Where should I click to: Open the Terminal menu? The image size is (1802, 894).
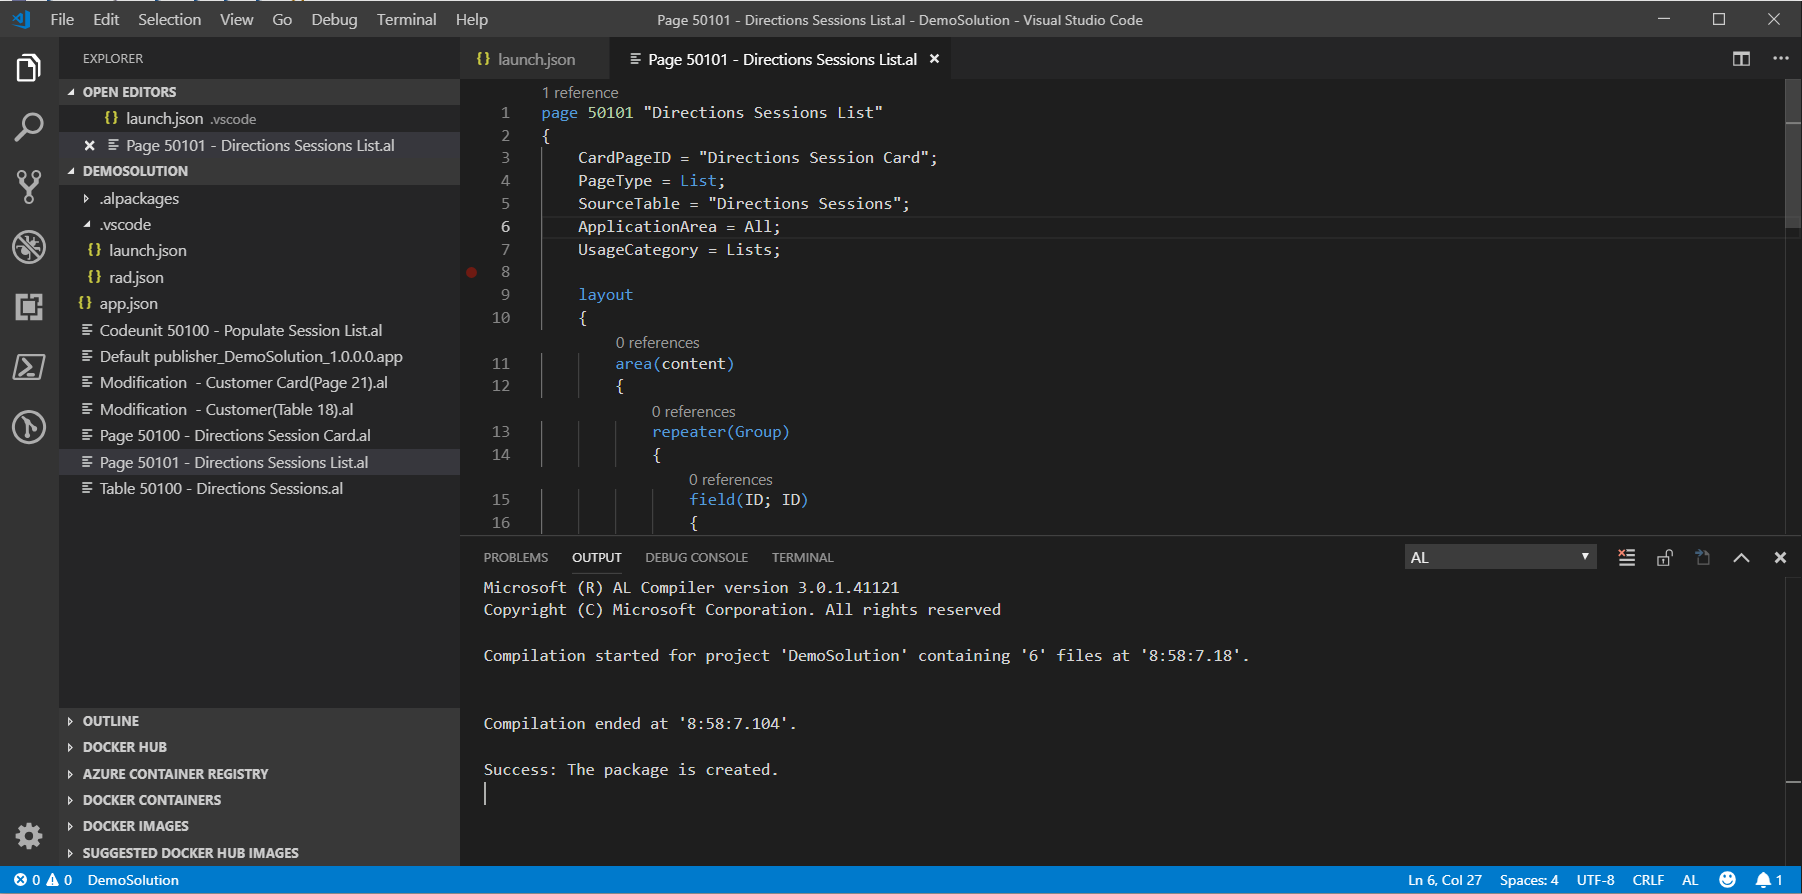coord(406,19)
